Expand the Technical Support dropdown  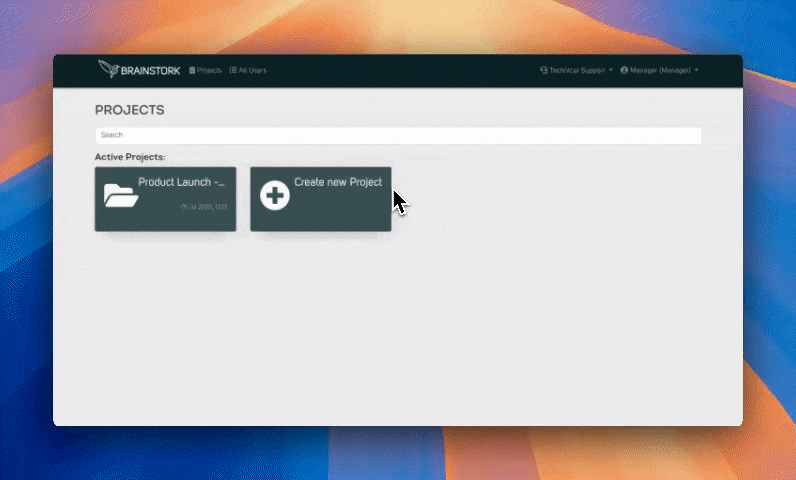(x=576, y=70)
